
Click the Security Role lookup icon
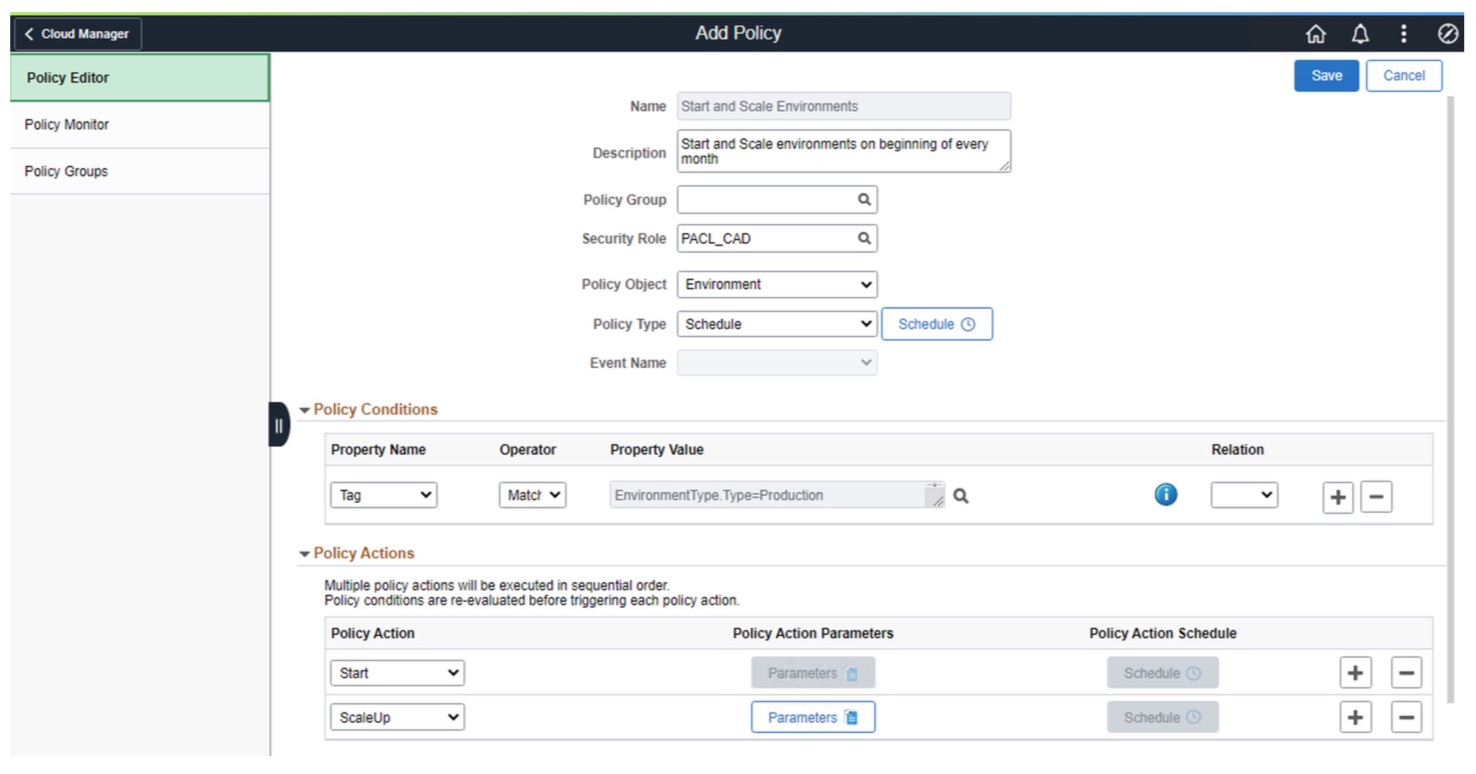864,239
